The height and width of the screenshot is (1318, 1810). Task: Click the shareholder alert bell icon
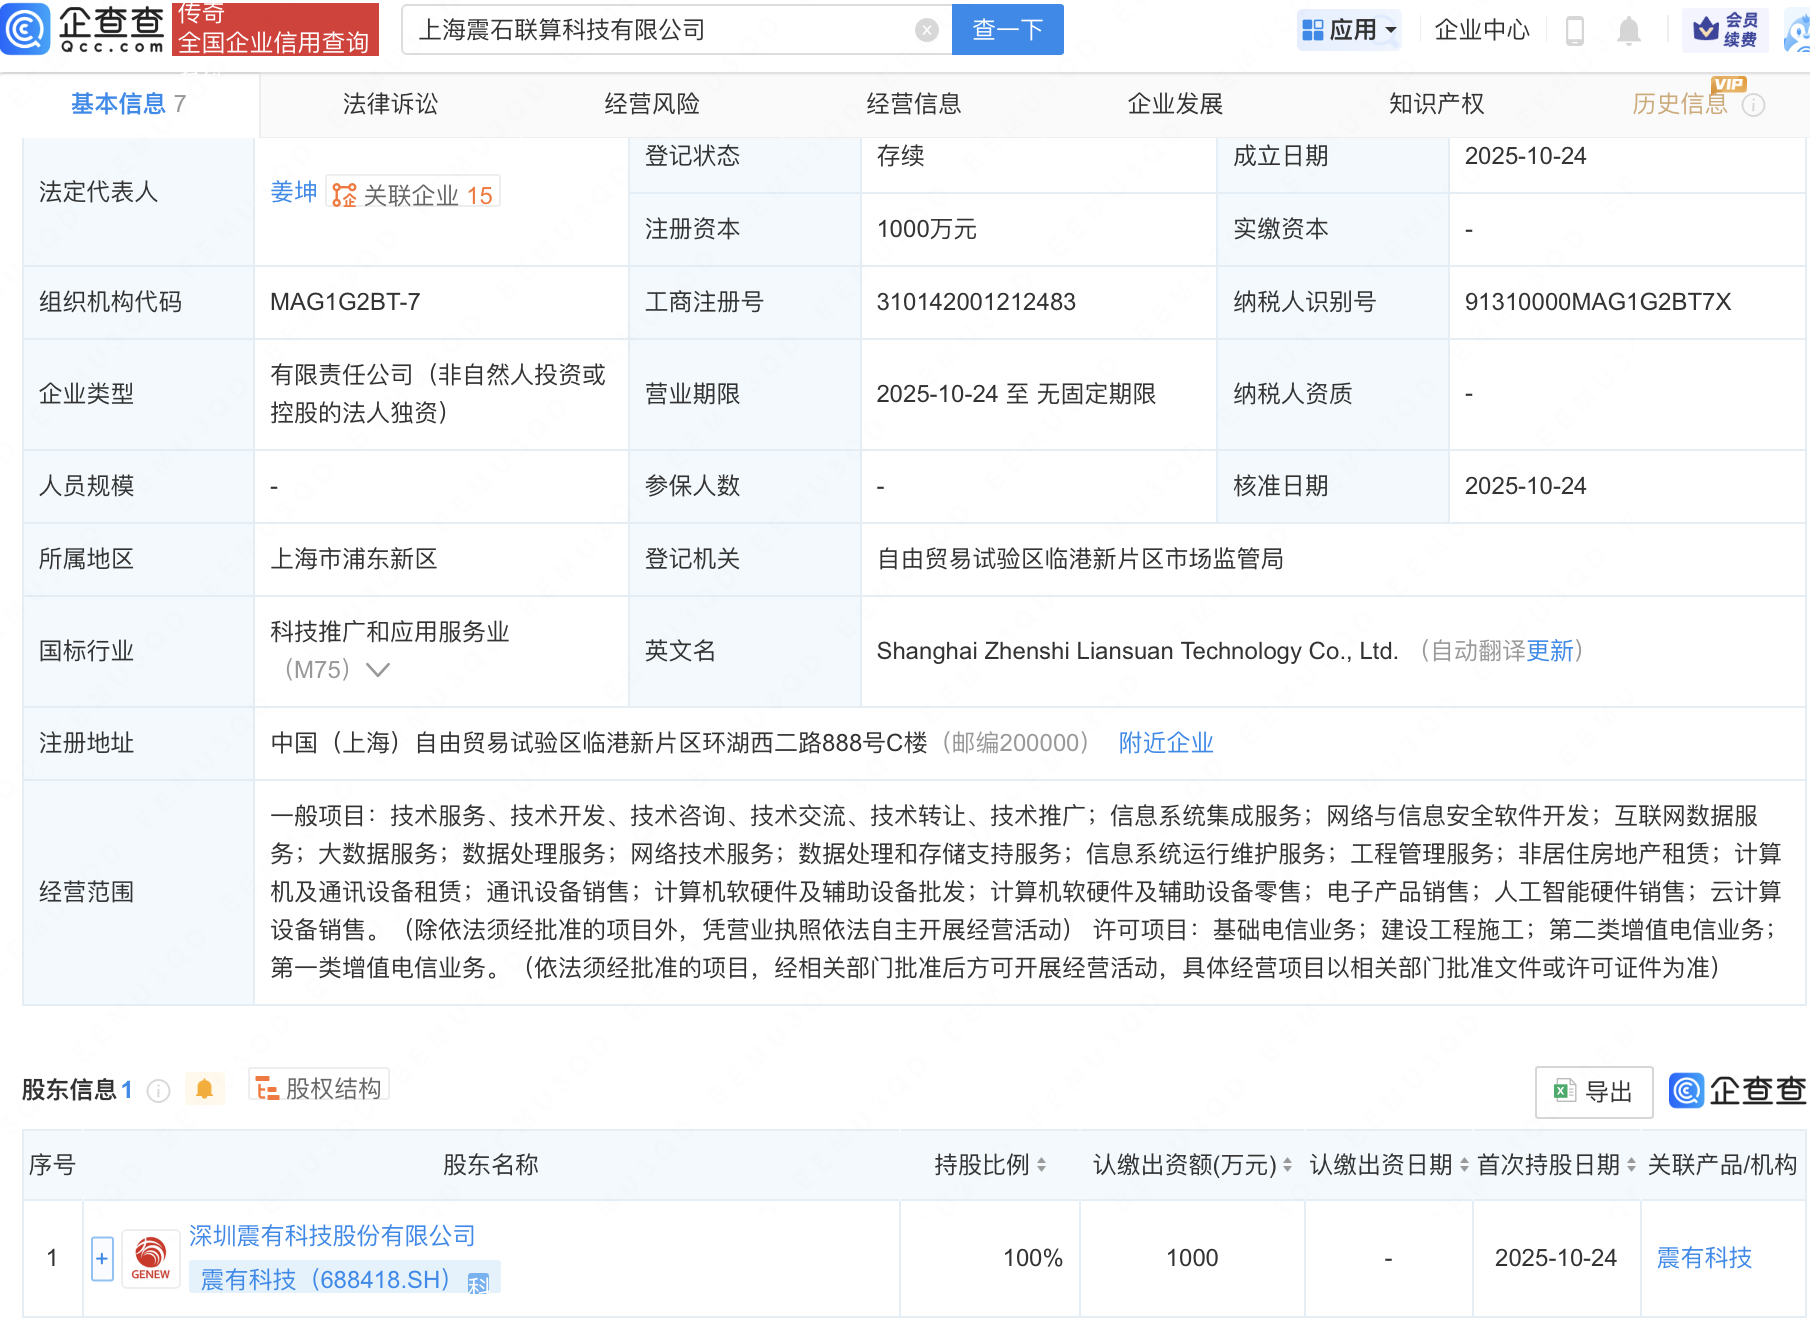coord(204,1089)
